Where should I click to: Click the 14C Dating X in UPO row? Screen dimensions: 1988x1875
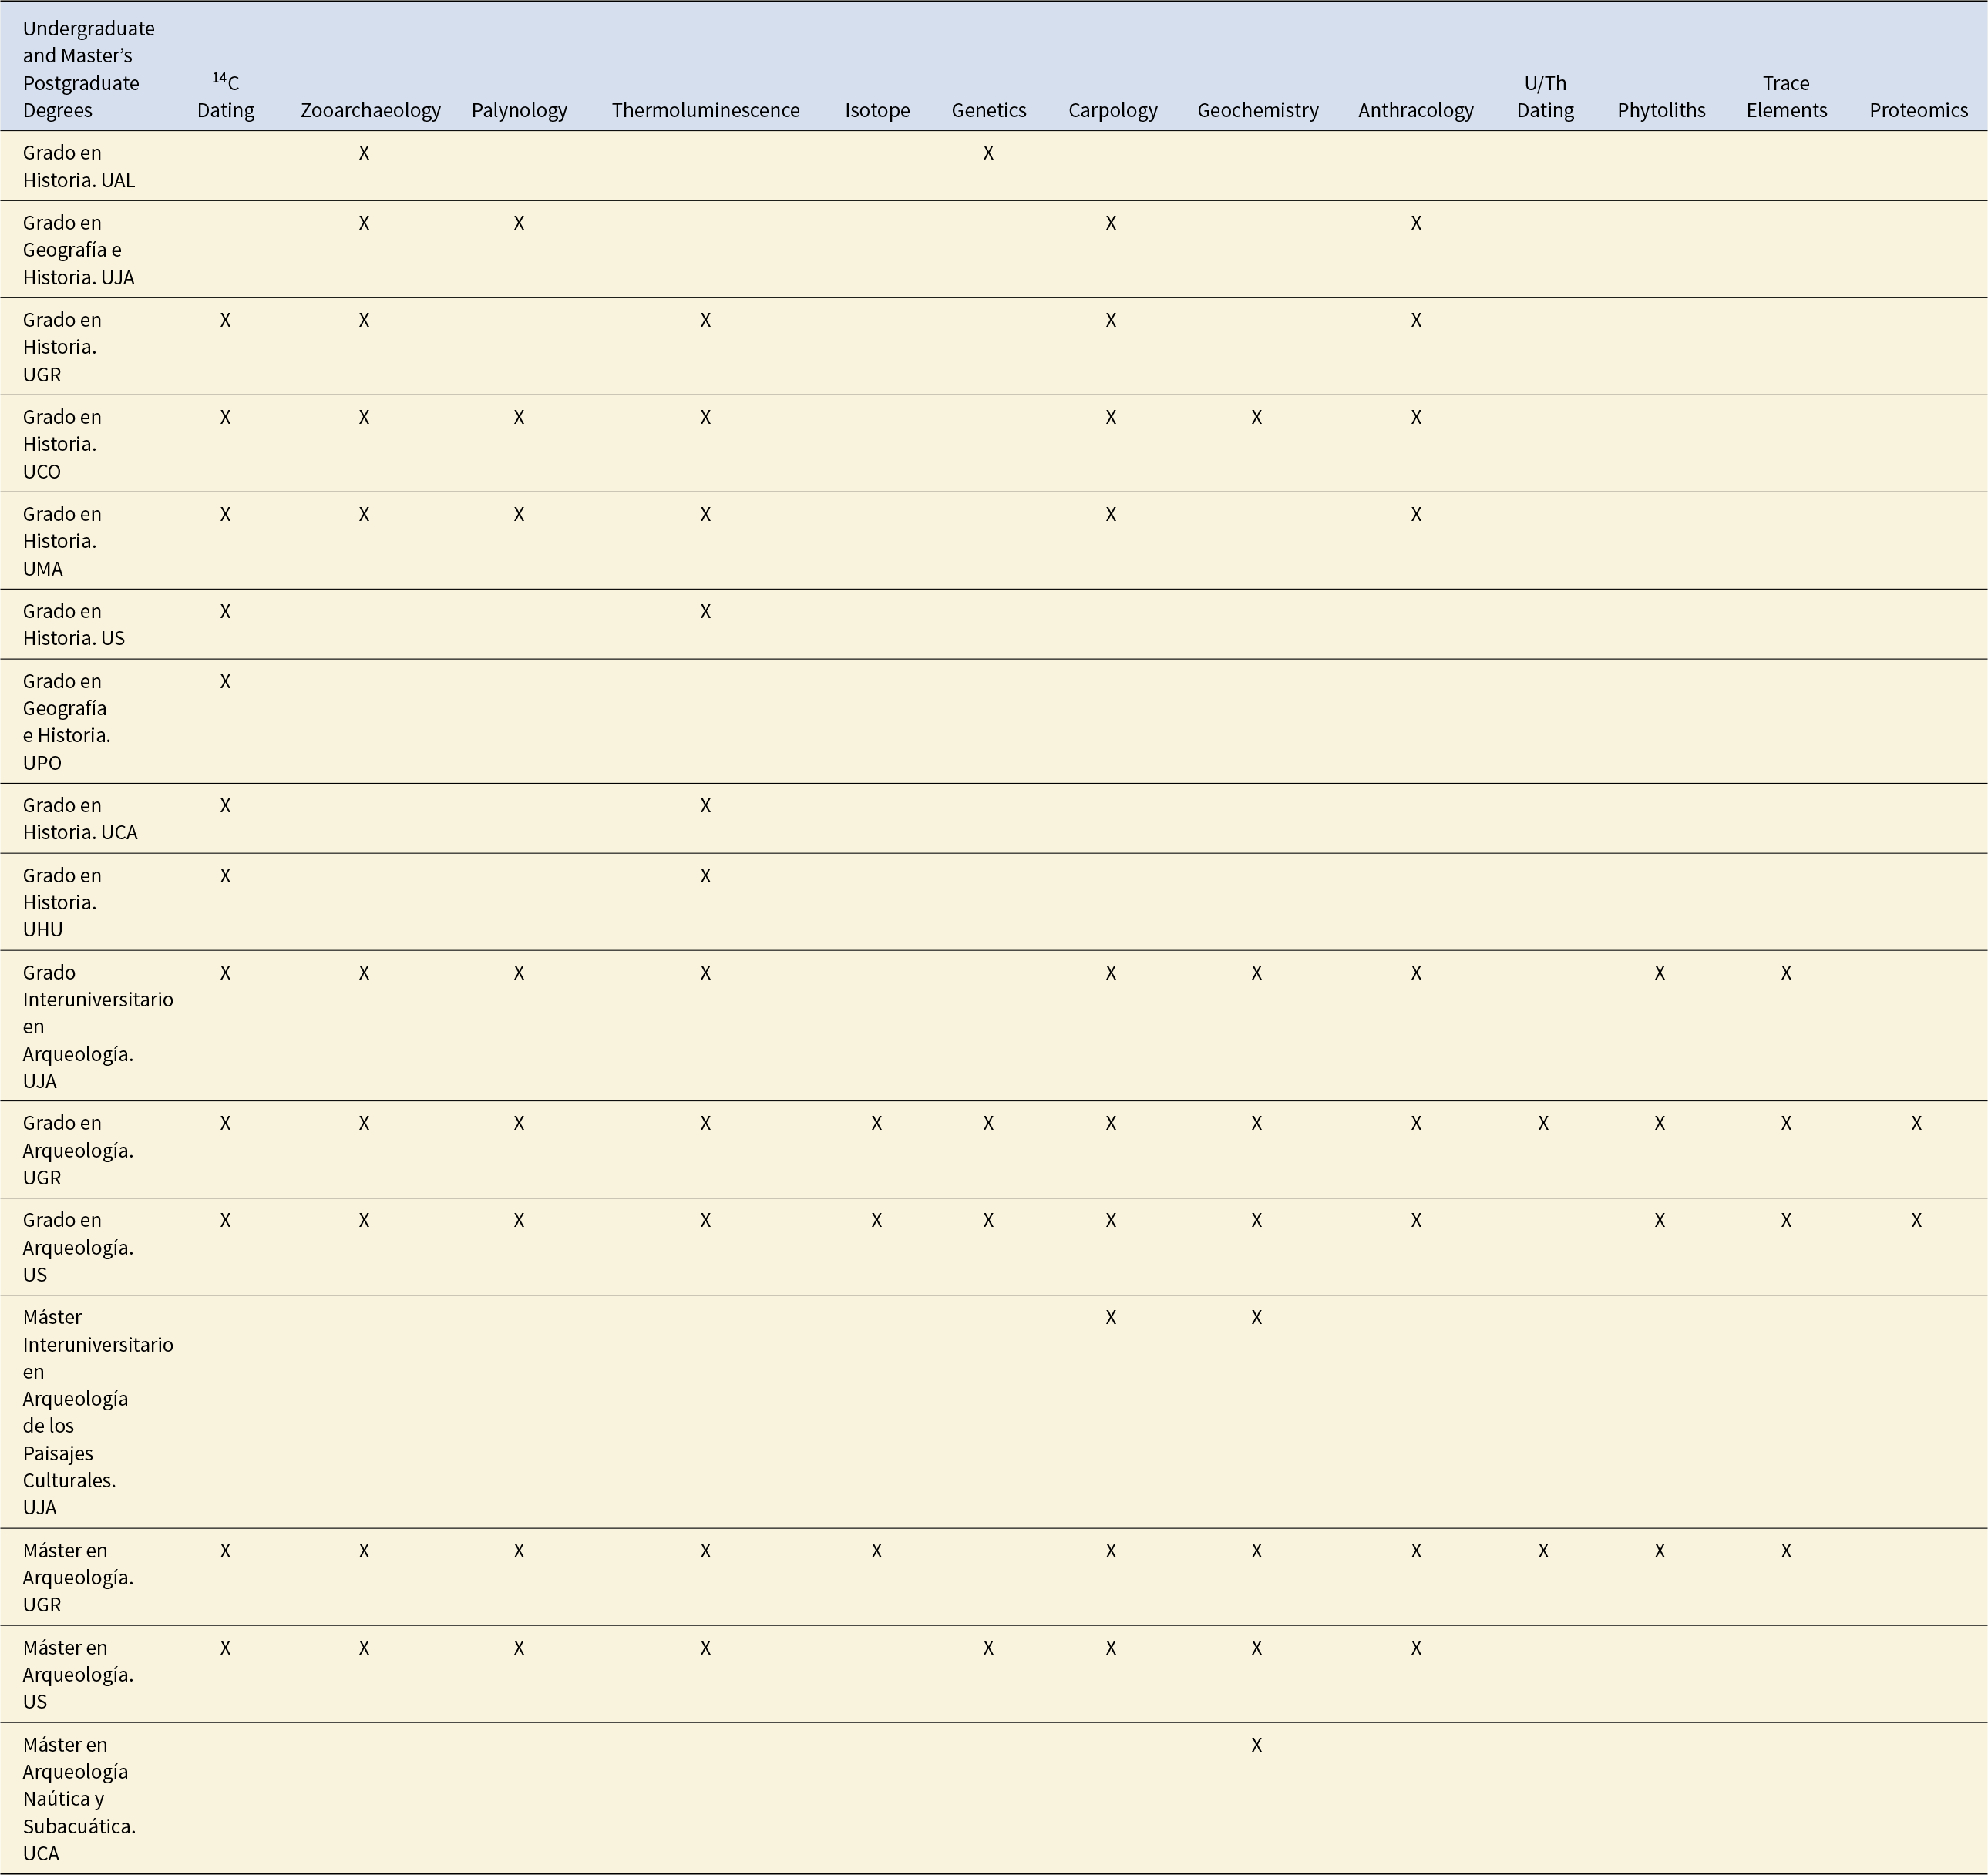click(225, 681)
